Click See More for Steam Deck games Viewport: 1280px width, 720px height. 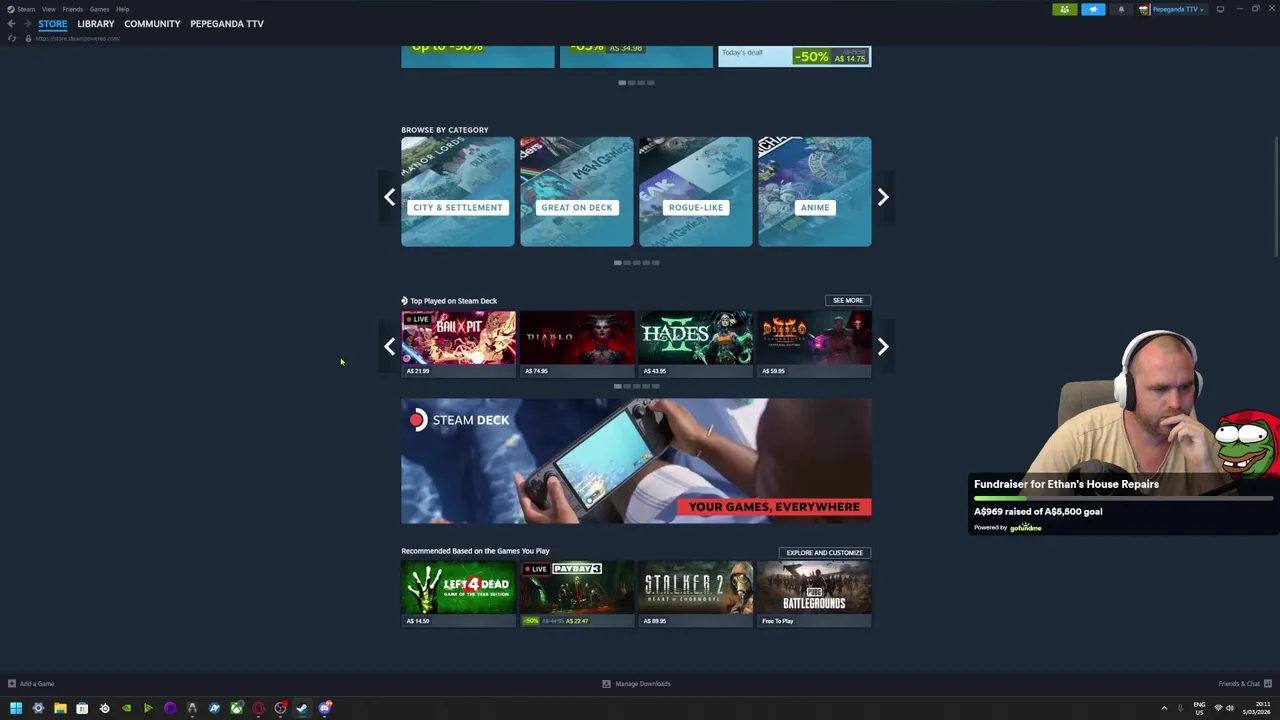tap(848, 300)
